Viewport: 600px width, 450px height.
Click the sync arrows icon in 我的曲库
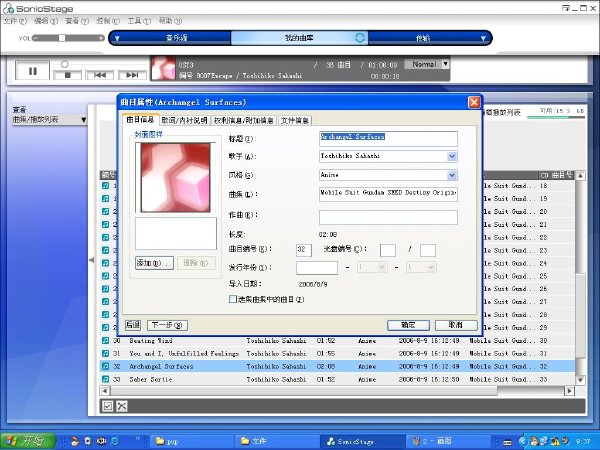360,38
